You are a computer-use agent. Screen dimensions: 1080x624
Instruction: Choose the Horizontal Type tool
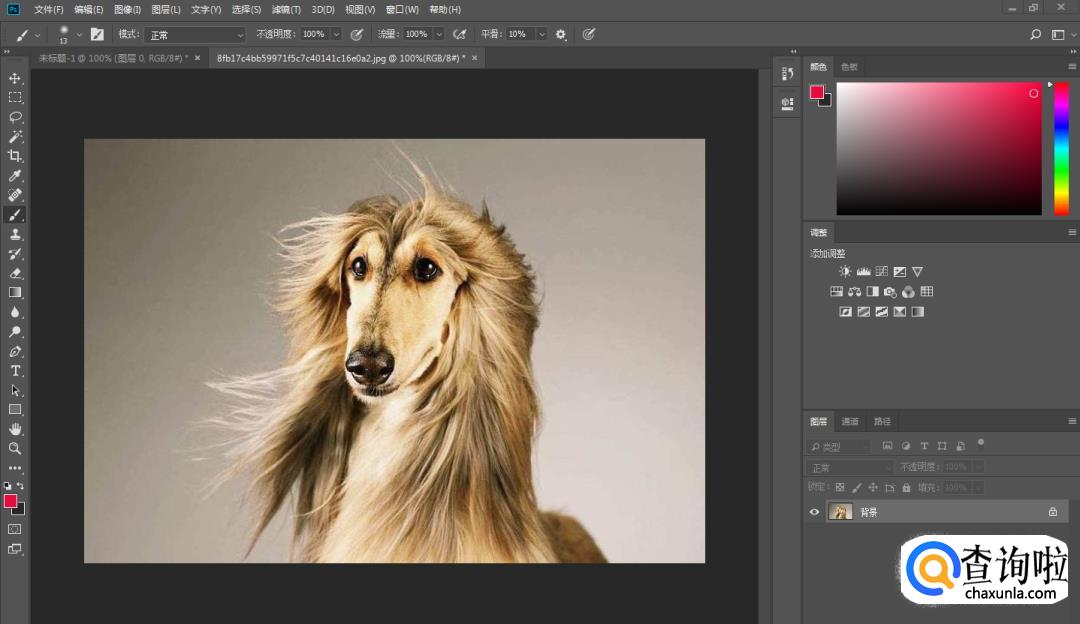tap(15, 371)
